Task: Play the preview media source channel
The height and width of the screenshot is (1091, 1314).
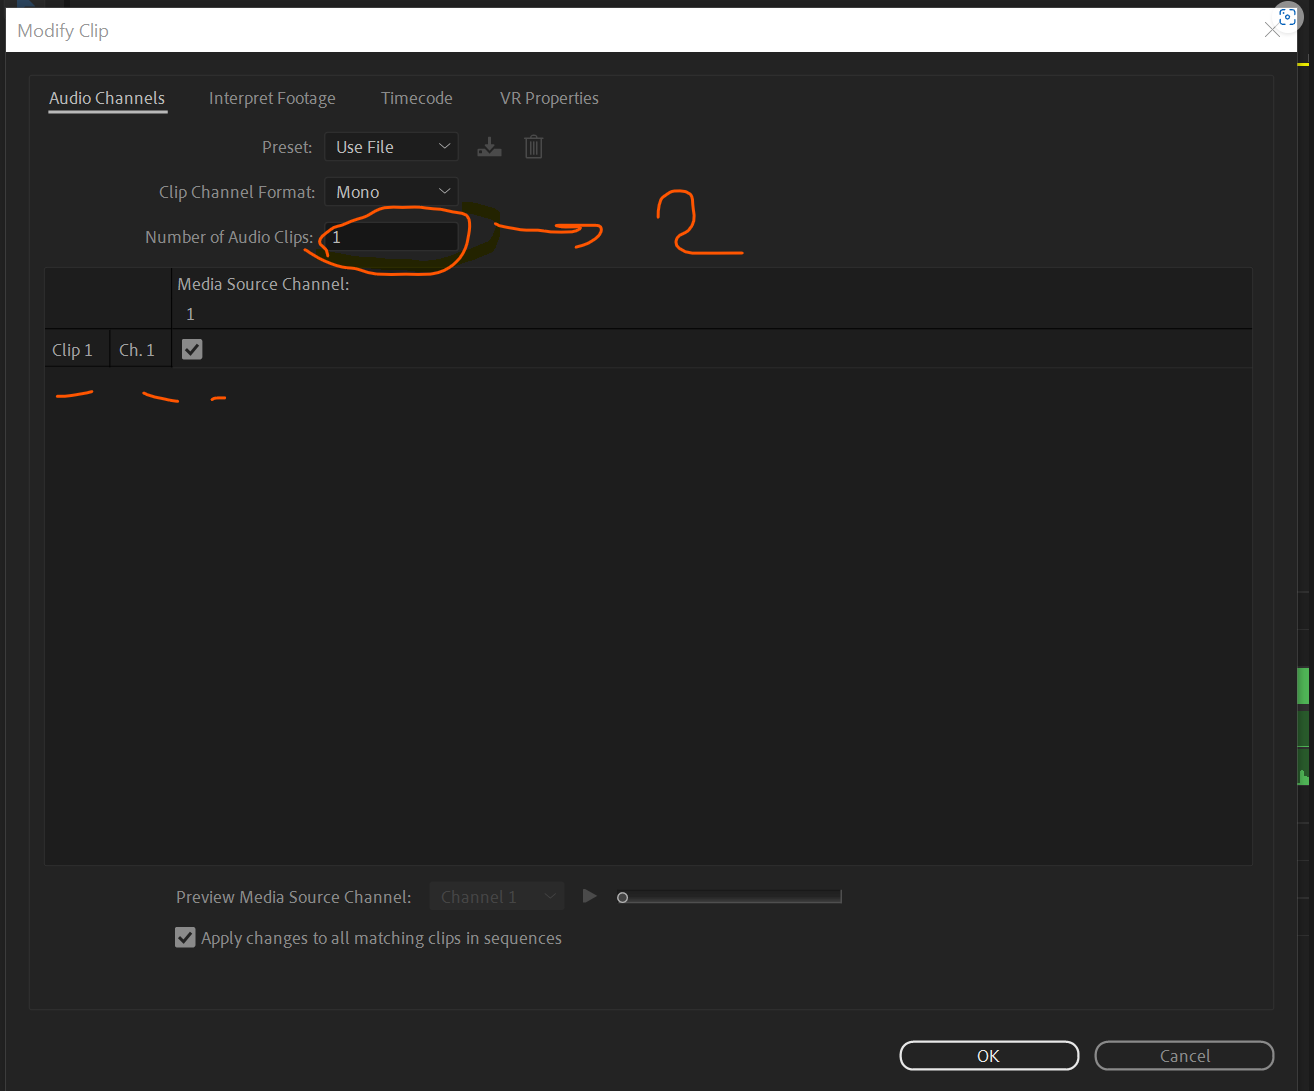Action: [x=590, y=896]
